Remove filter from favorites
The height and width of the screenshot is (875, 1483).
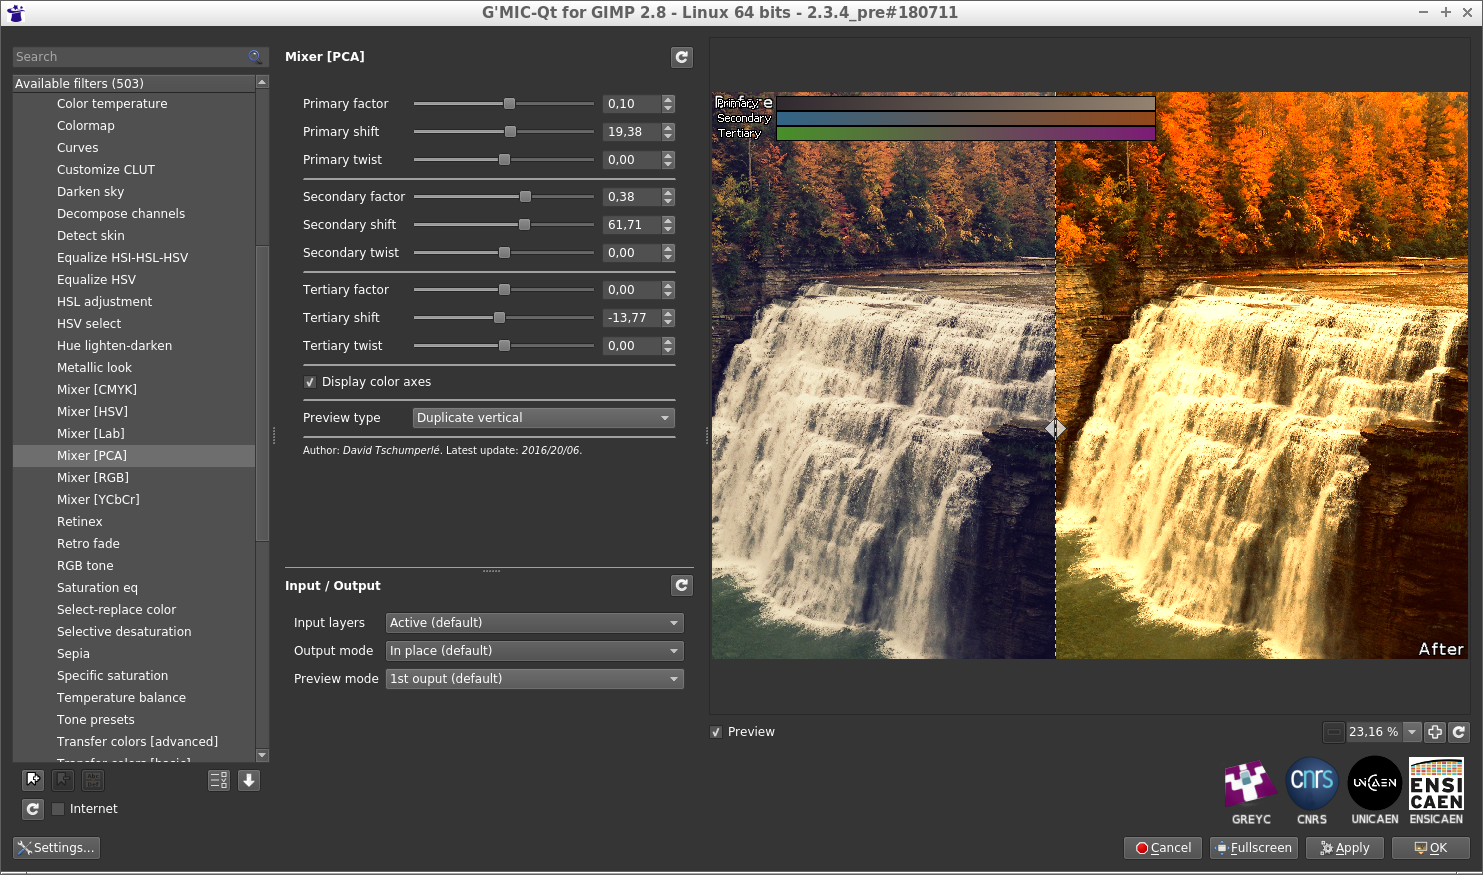click(62, 779)
